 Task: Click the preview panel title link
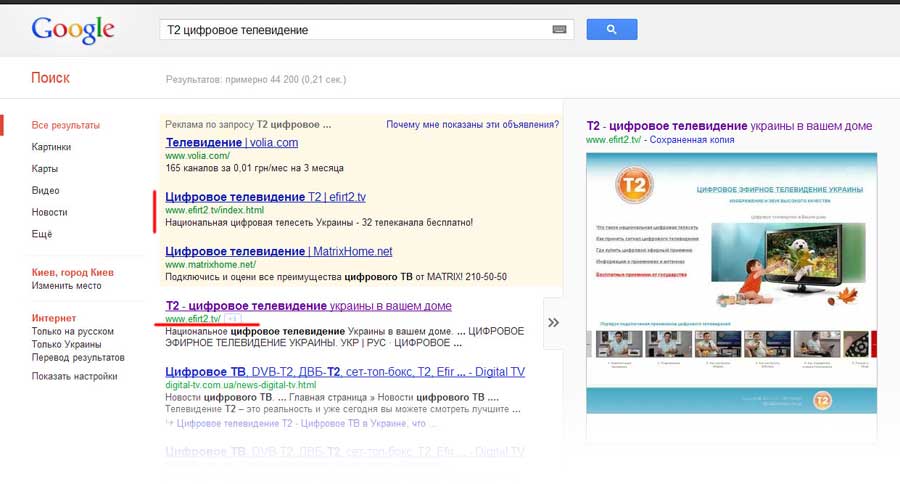click(729, 126)
